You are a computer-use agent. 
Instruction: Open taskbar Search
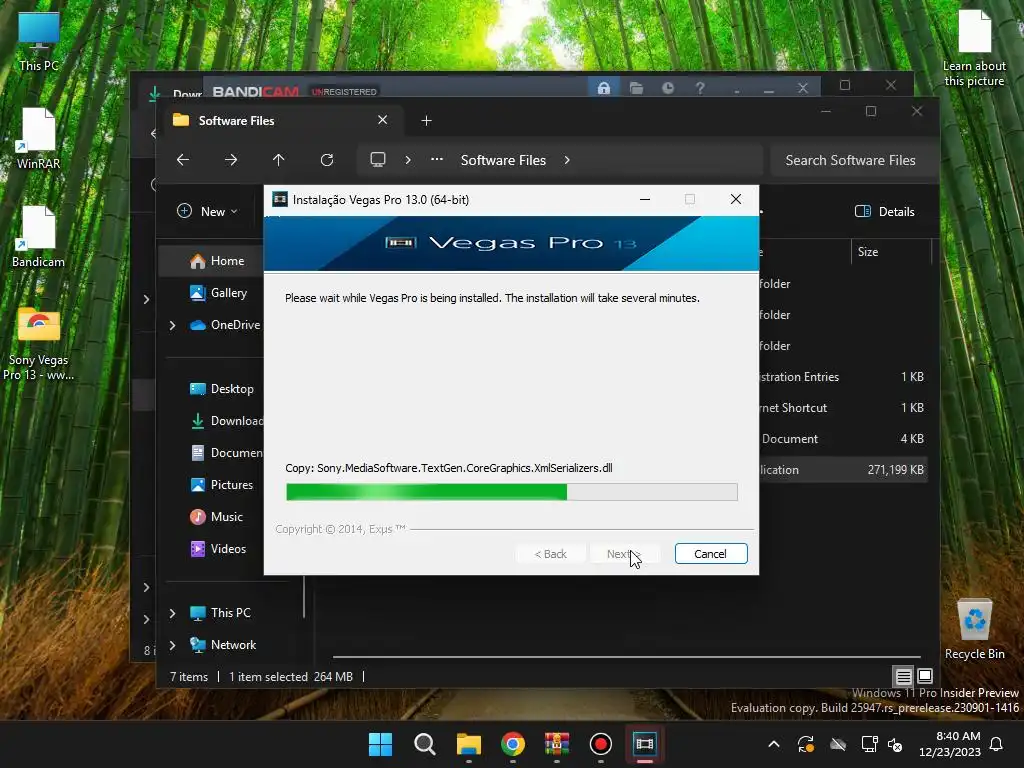click(x=424, y=744)
